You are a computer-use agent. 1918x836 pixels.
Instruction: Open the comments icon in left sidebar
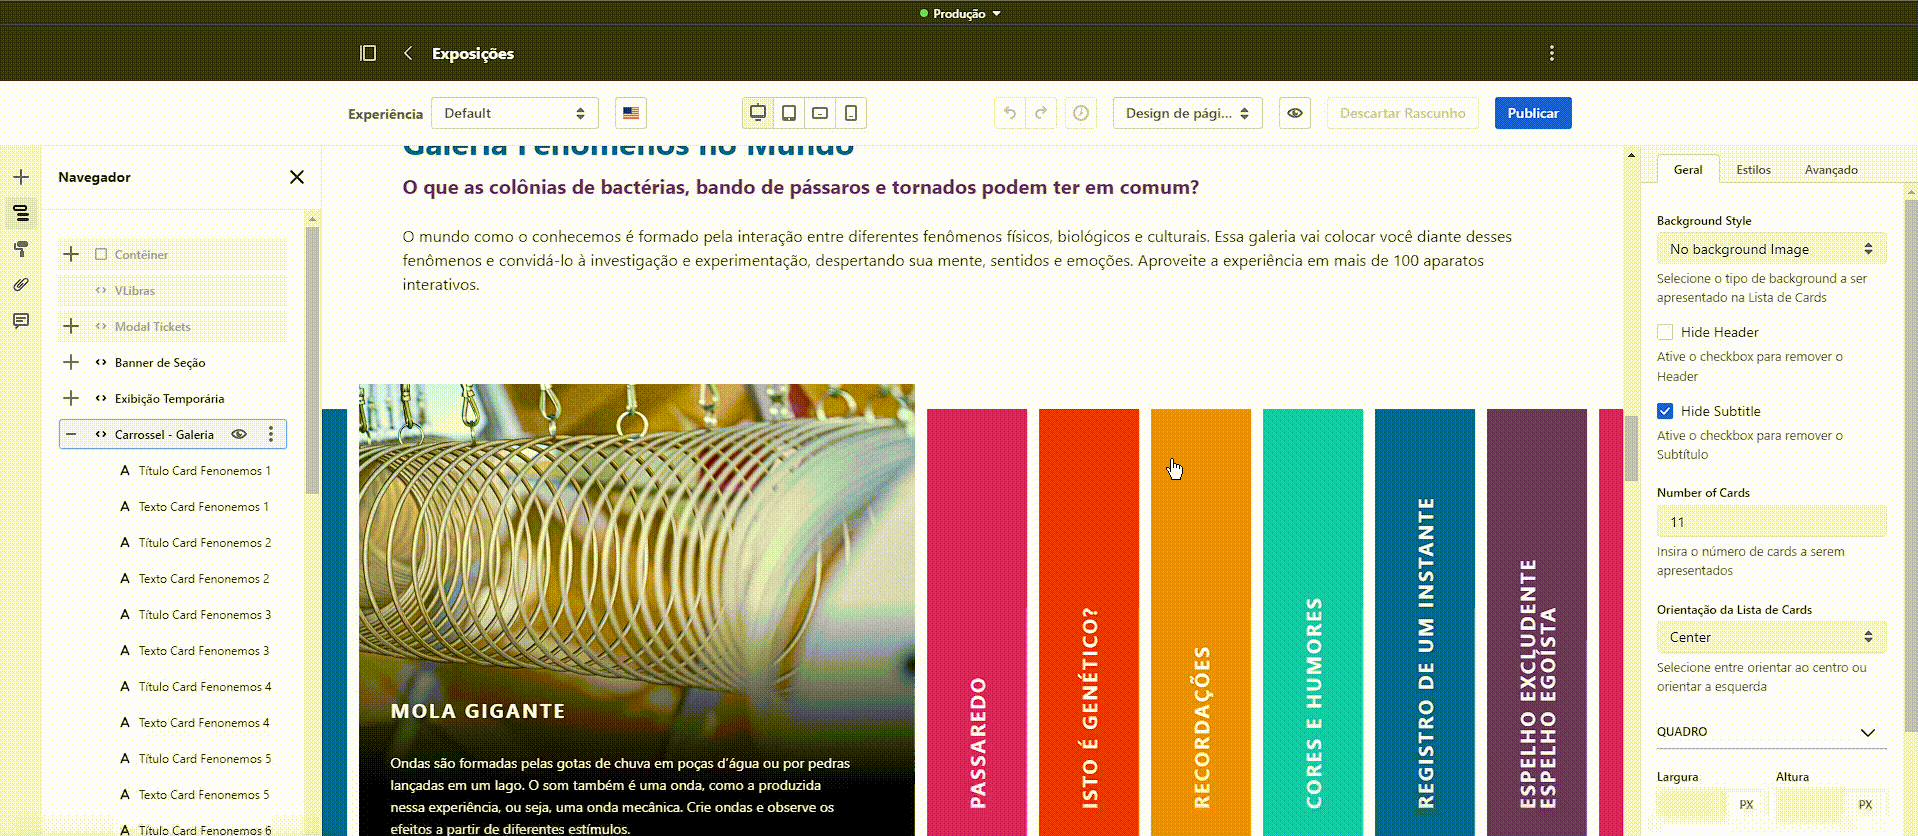[x=21, y=321]
